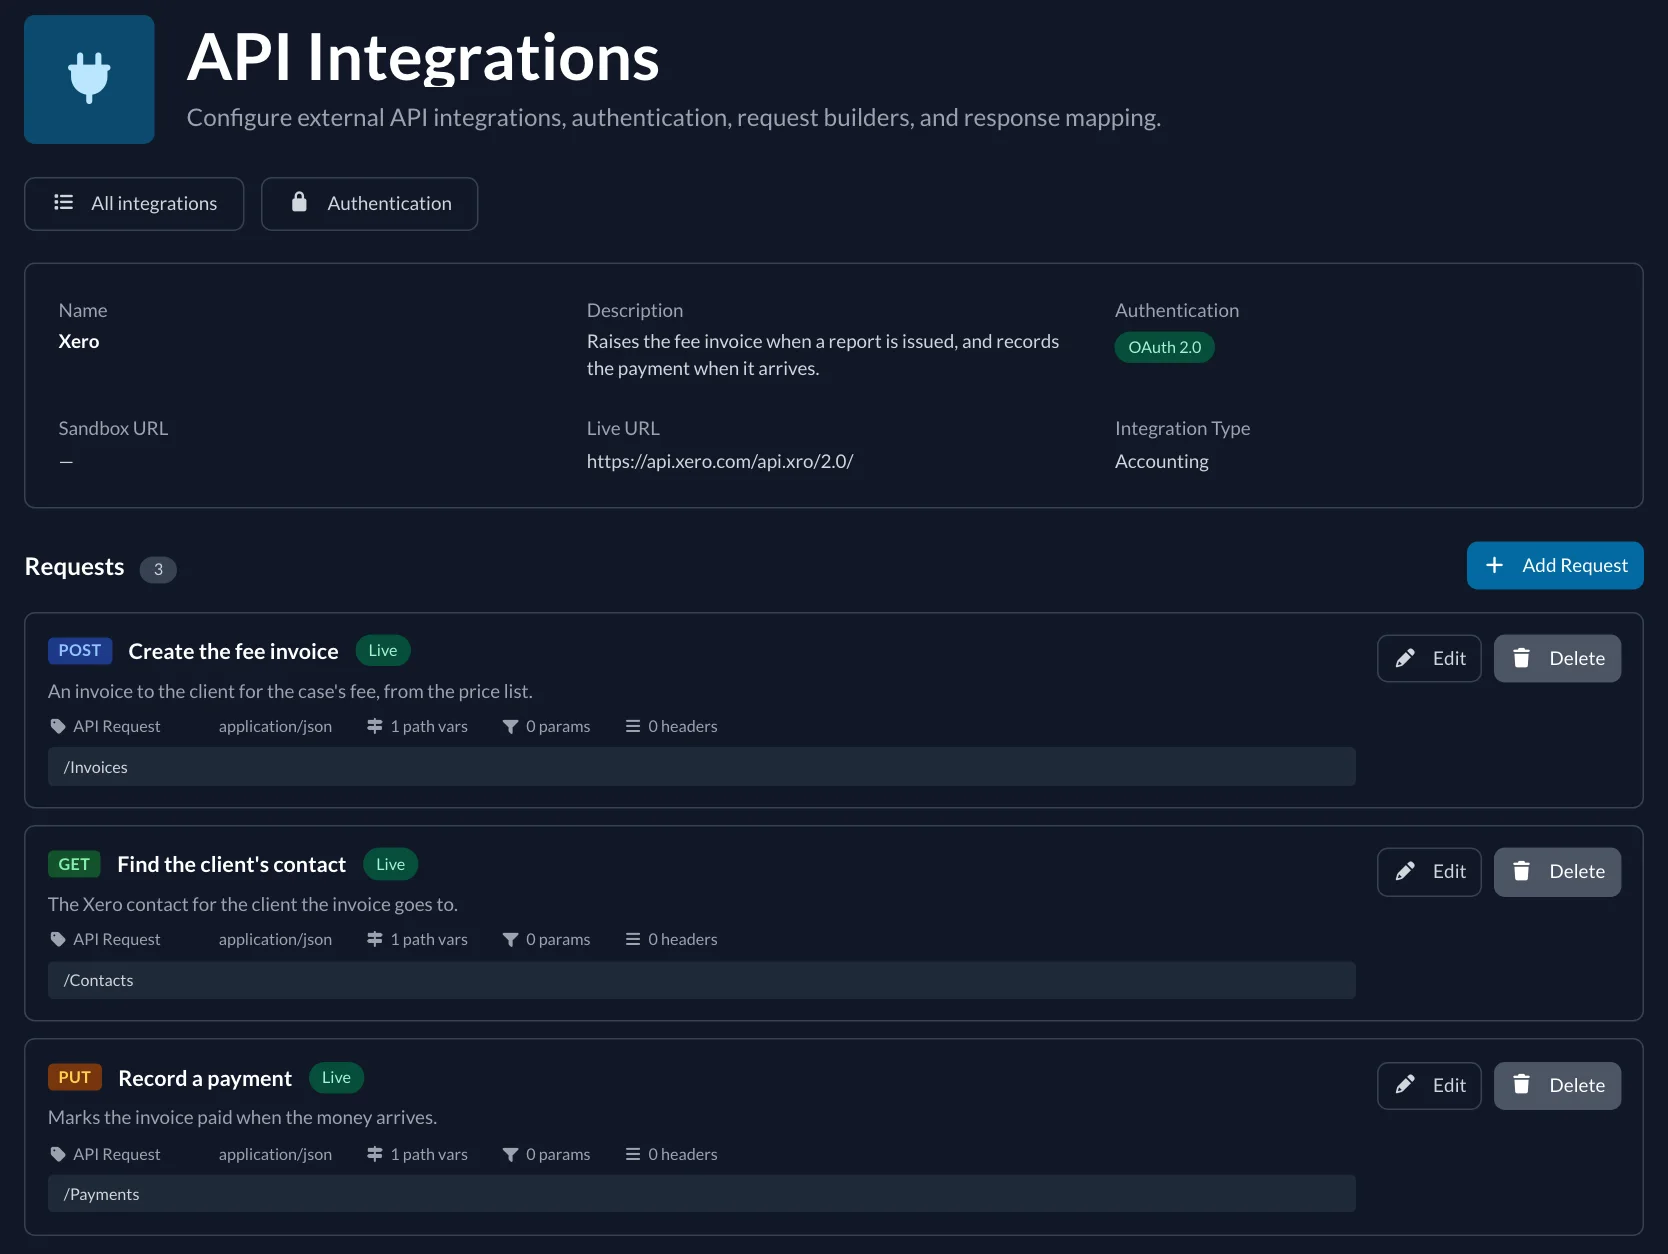Screen dimensions: 1668x1254
Task: Edit the Create the fee invoice request
Action: [1429, 659]
